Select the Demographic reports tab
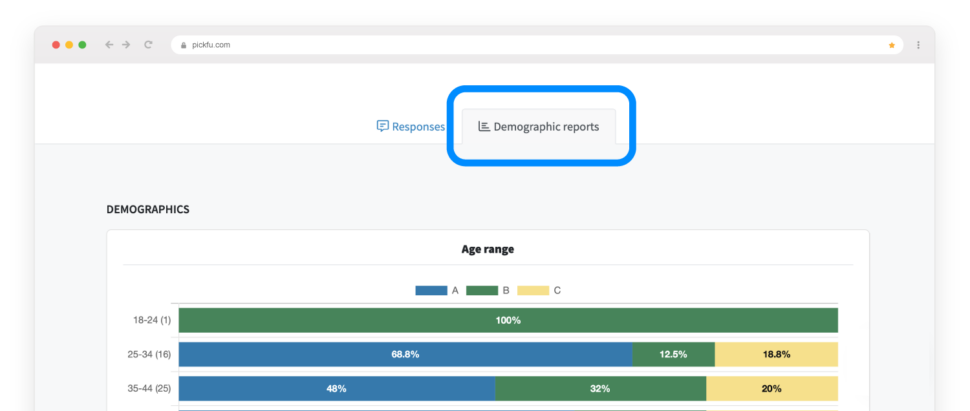Image resolution: width=970 pixels, height=411 pixels. pos(539,126)
